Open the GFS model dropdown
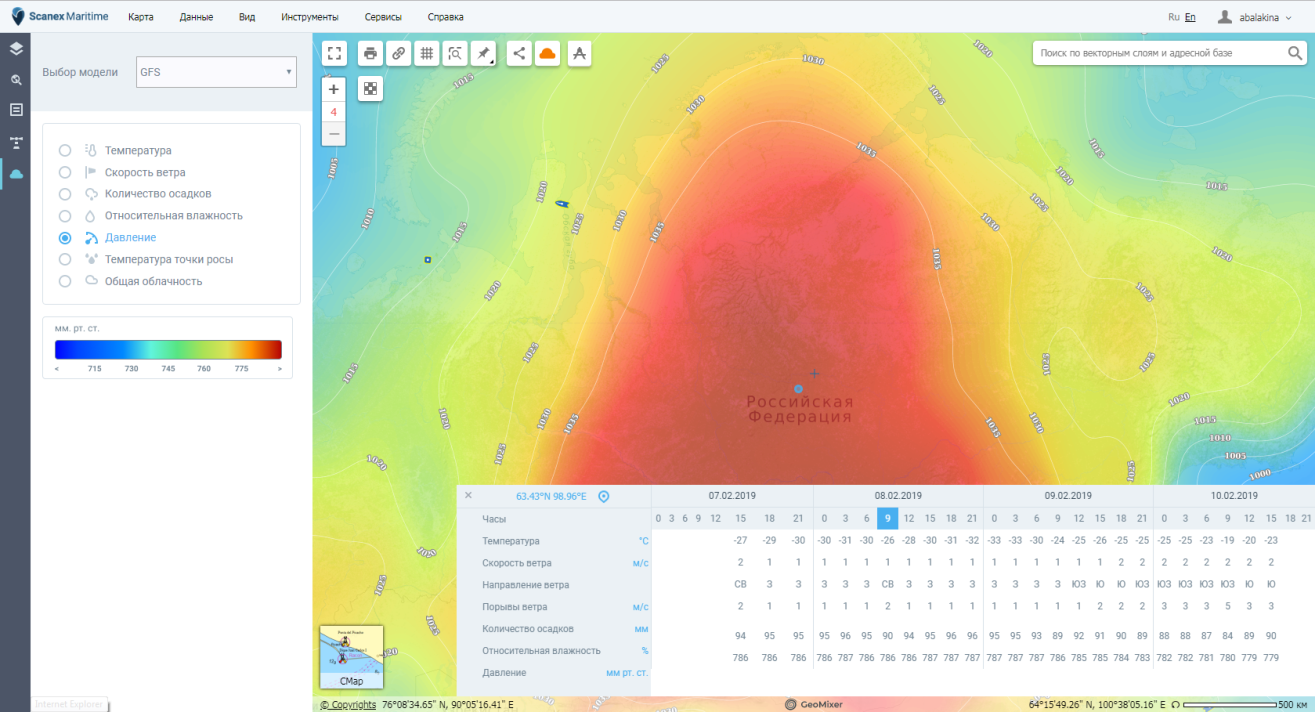The width and height of the screenshot is (1315, 712). (x=216, y=72)
